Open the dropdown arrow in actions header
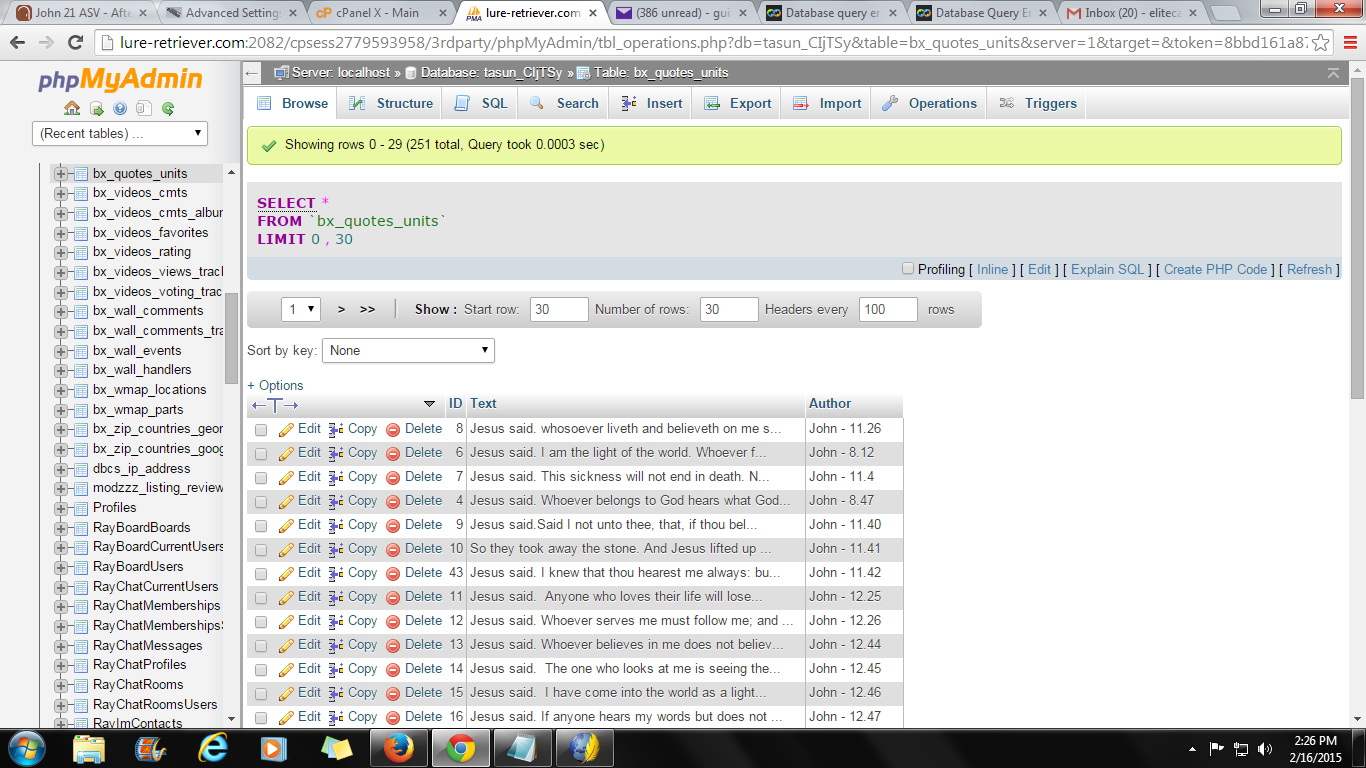Screen dimensions: 1366x768 click(x=430, y=404)
